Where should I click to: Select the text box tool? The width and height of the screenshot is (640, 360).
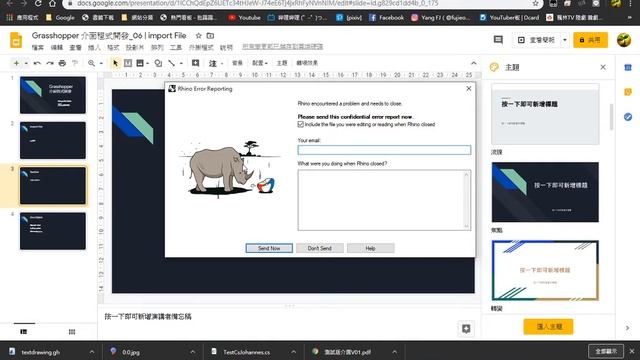(x=128, y=63)
